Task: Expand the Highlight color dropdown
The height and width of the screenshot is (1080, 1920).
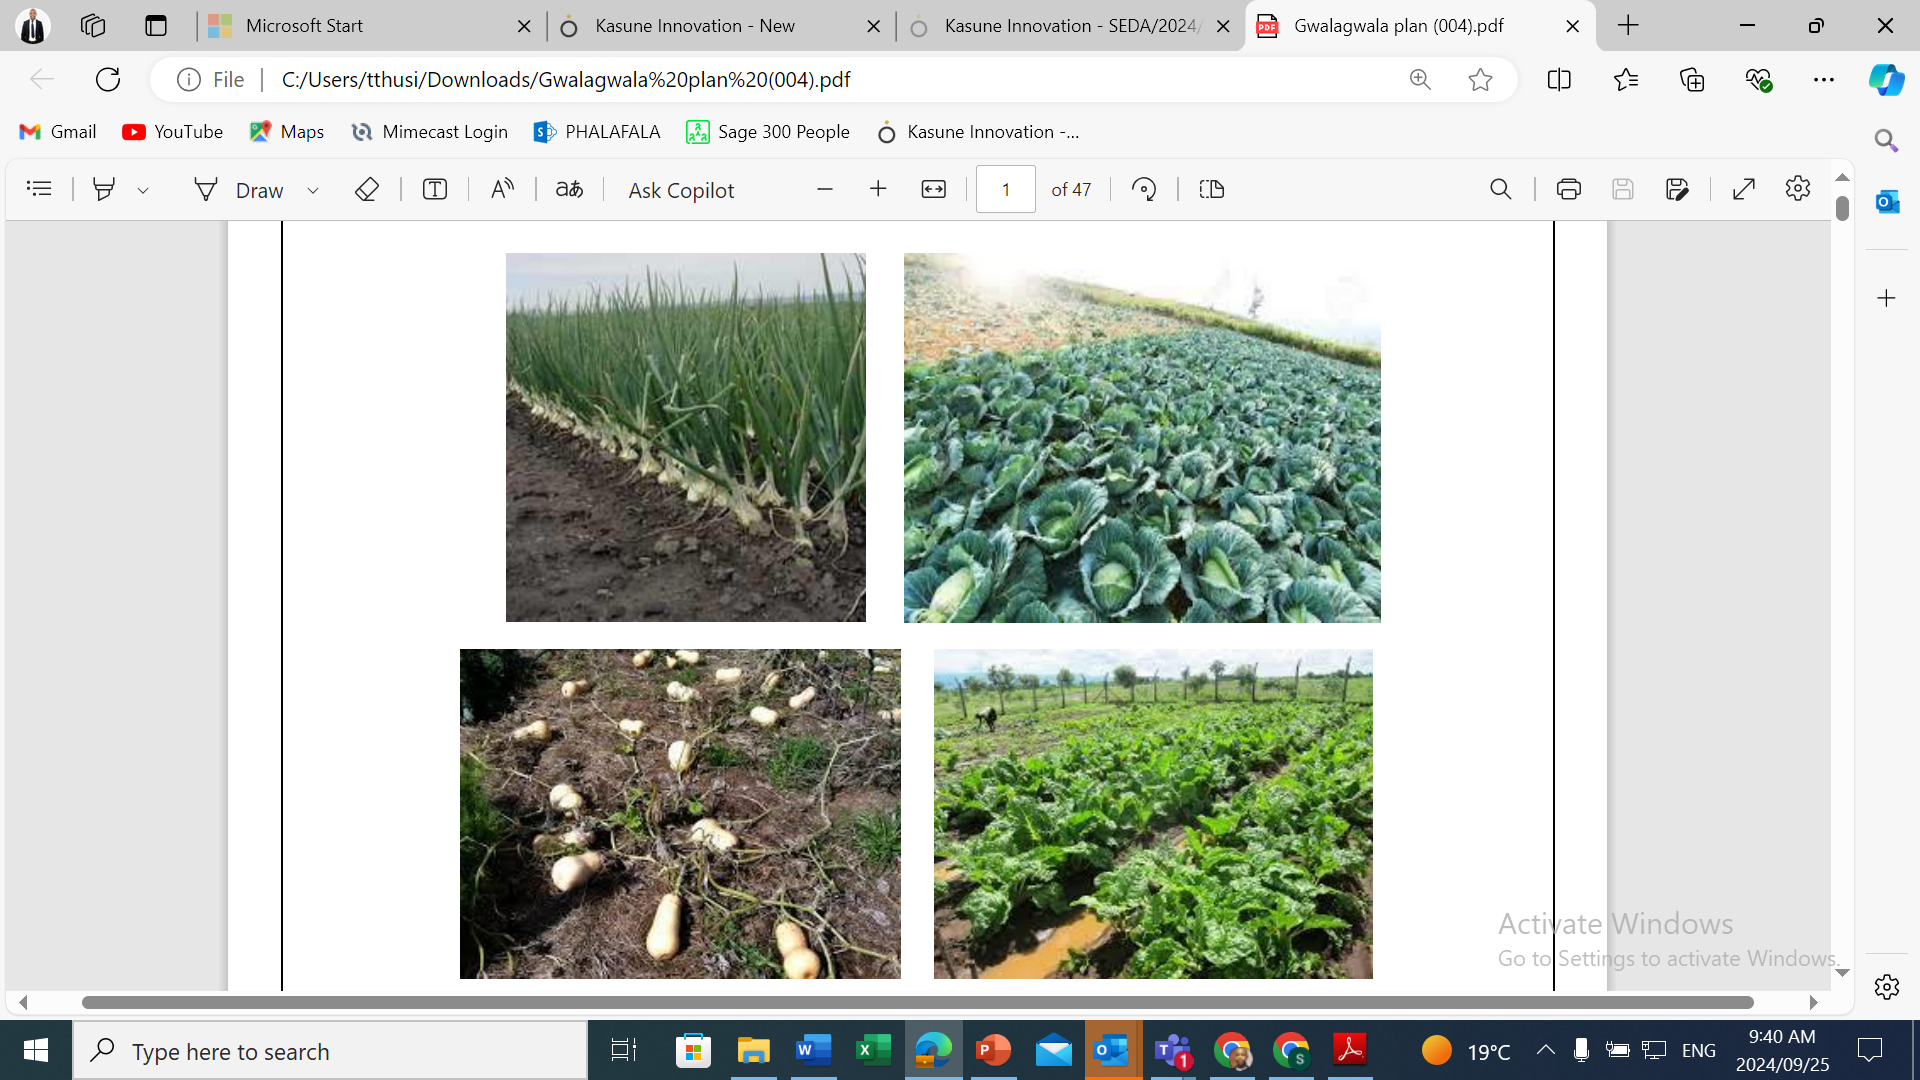Action: (x=143, y=190)
